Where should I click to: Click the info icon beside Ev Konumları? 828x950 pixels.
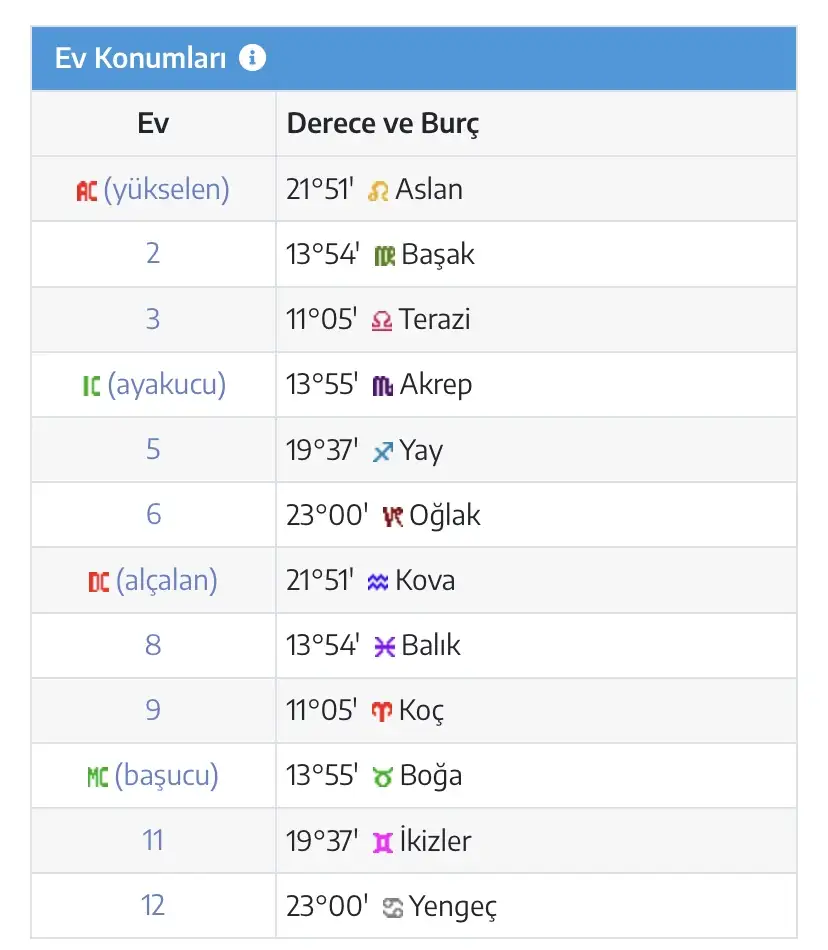click(x=253, y=58)
